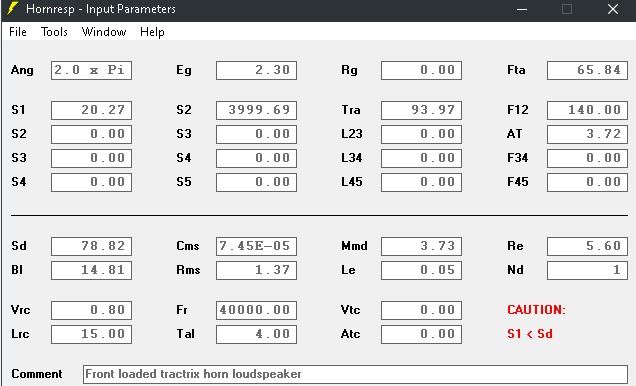
Task: Click the Comment text box
Action: pos(355,374)
